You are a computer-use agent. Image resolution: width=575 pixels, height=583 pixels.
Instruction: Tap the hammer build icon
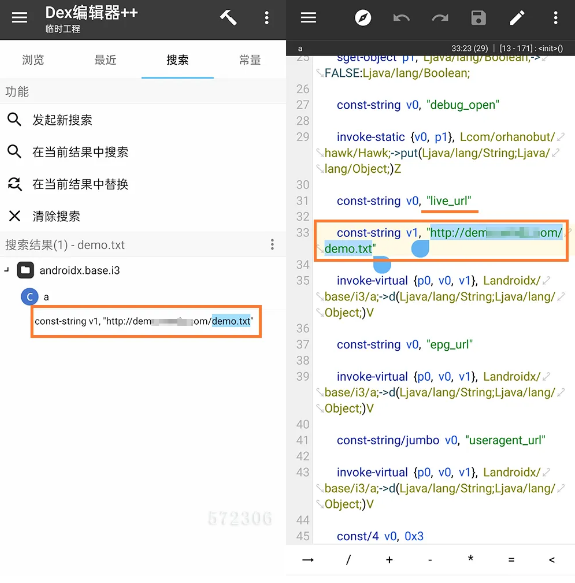point(228,17)
